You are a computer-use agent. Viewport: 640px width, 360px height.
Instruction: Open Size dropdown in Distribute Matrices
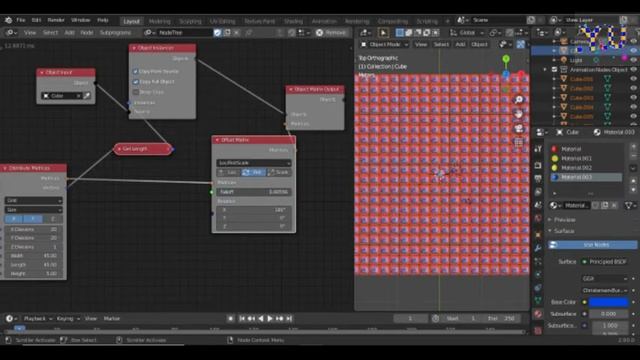coord(33,210)
